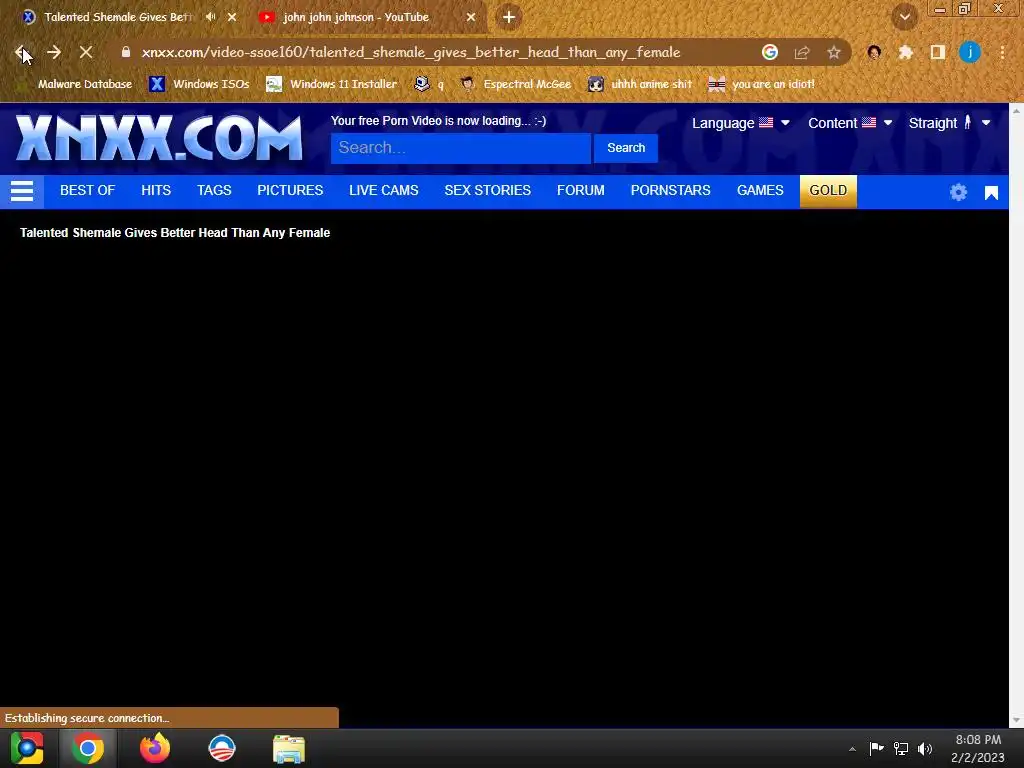Open network status tray icon
The image size is (1024, 768).
click(901, 748)
